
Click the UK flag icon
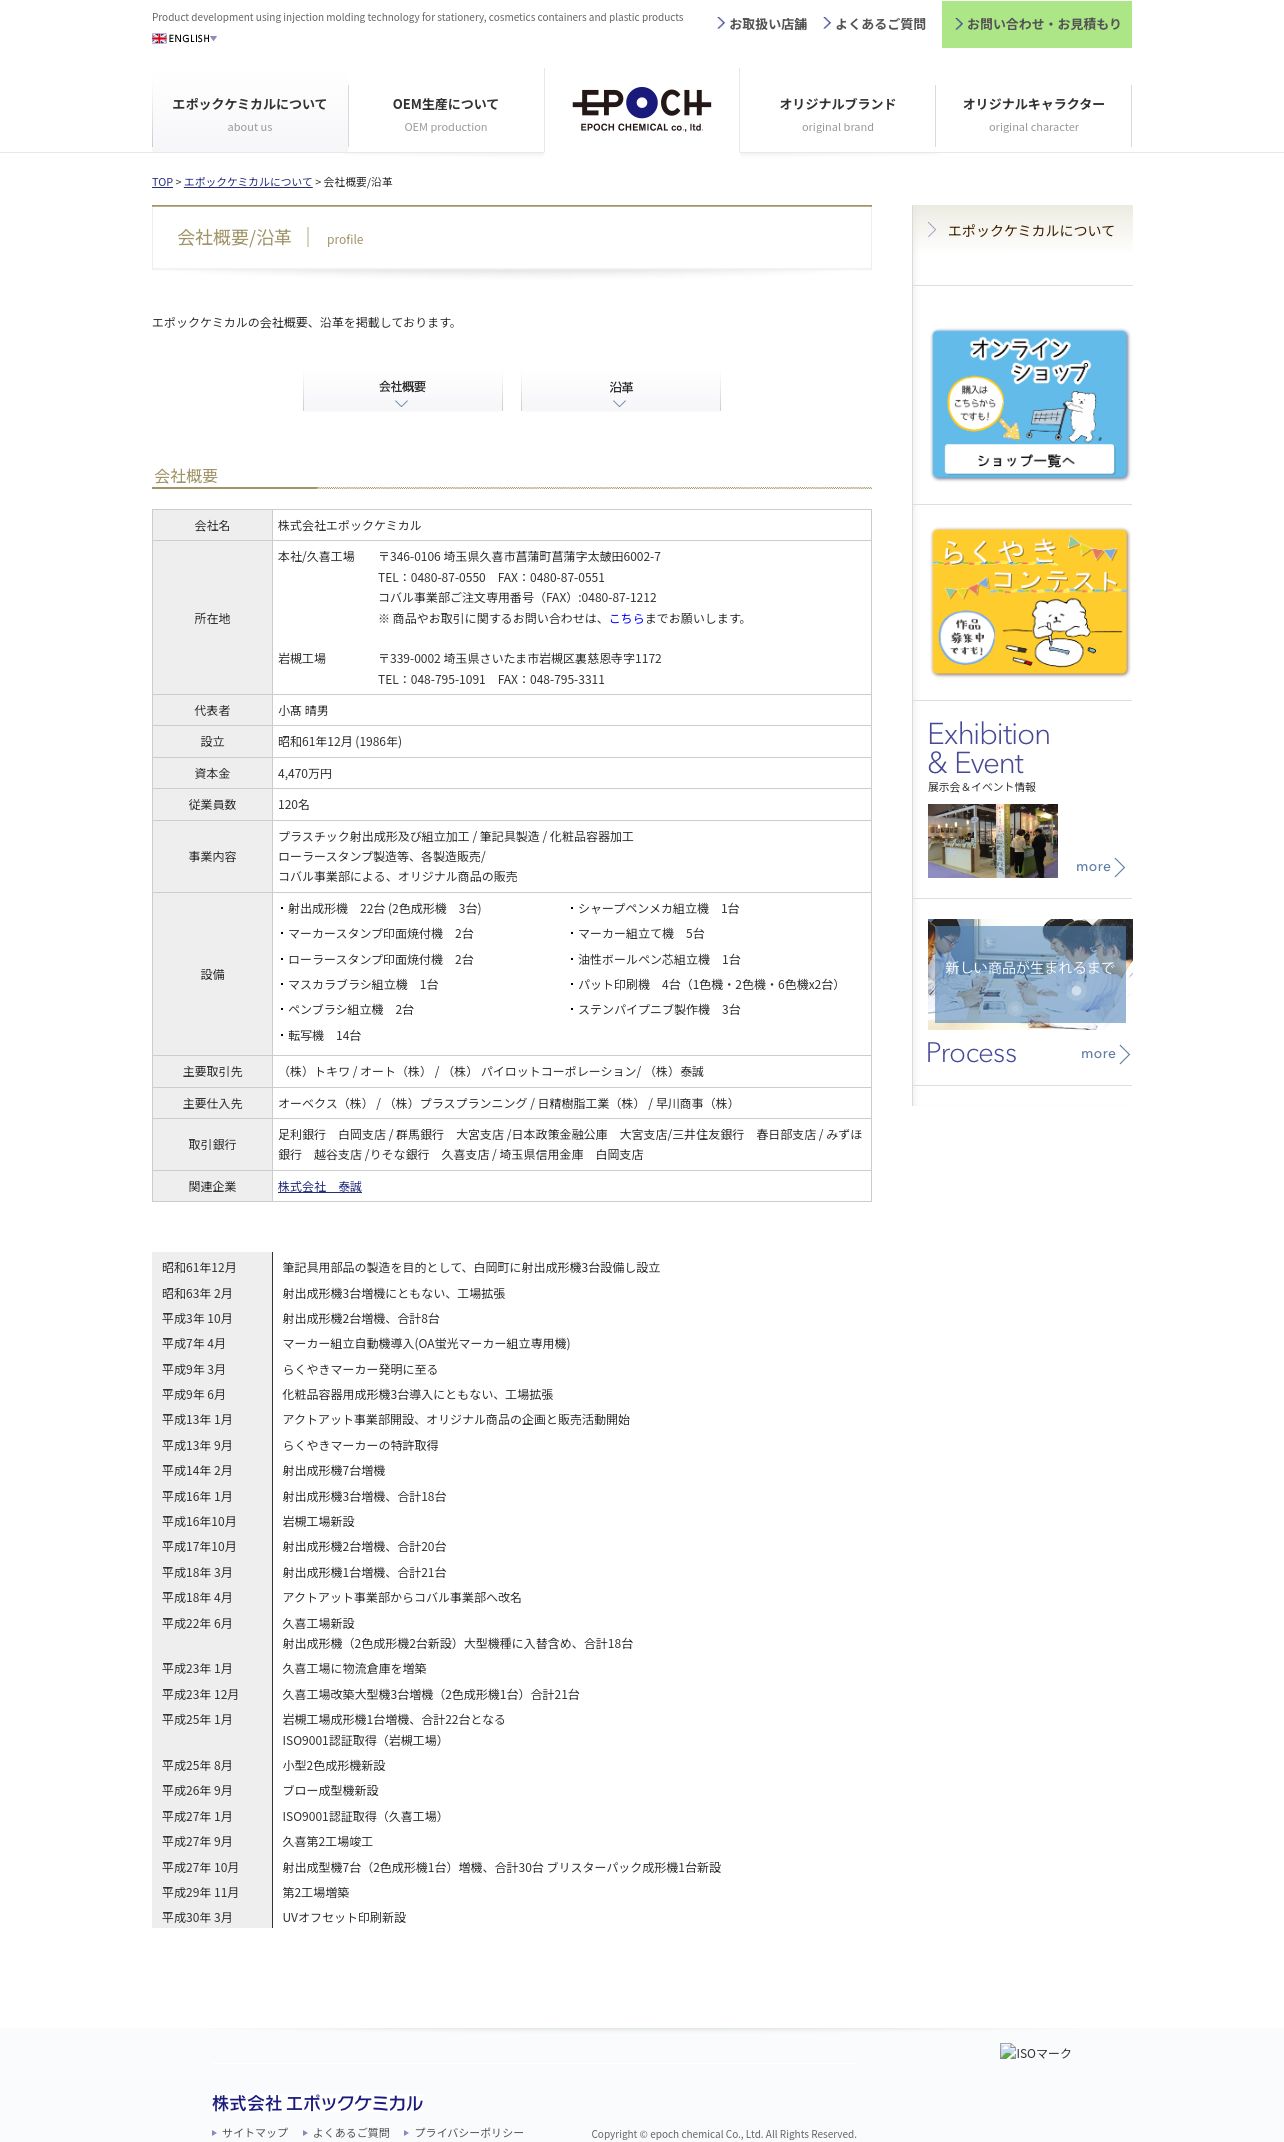pyautogui.click(x=159, y=38)
